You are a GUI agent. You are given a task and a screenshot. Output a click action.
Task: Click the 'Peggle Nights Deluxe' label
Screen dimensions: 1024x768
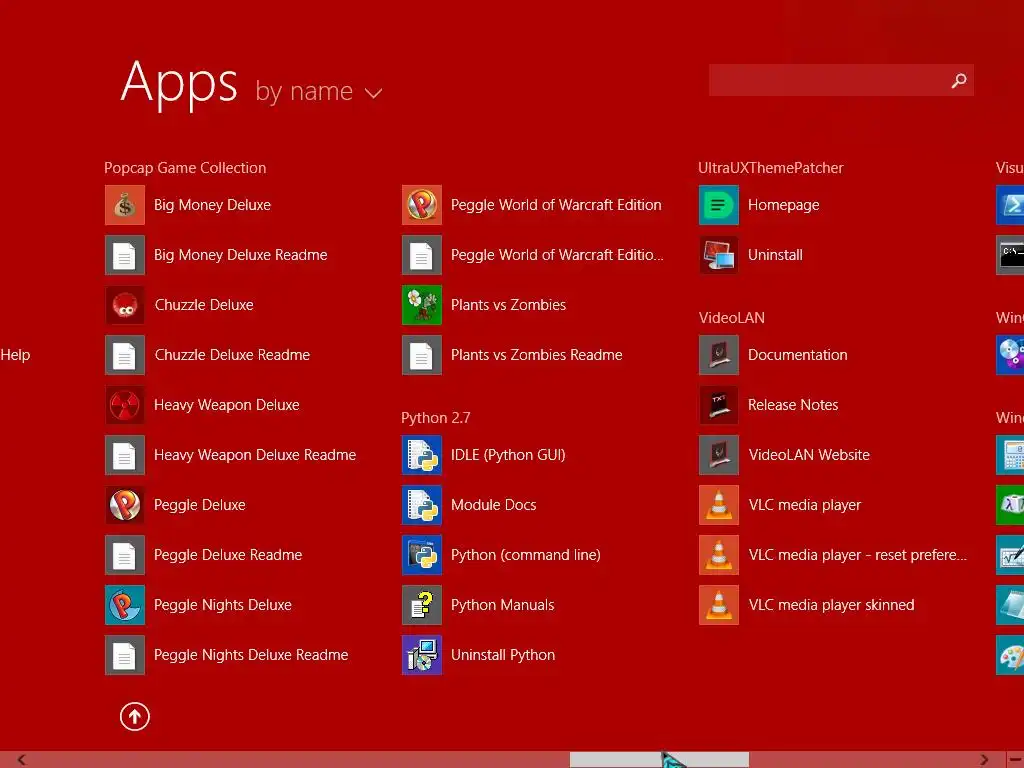click(223, 605)
